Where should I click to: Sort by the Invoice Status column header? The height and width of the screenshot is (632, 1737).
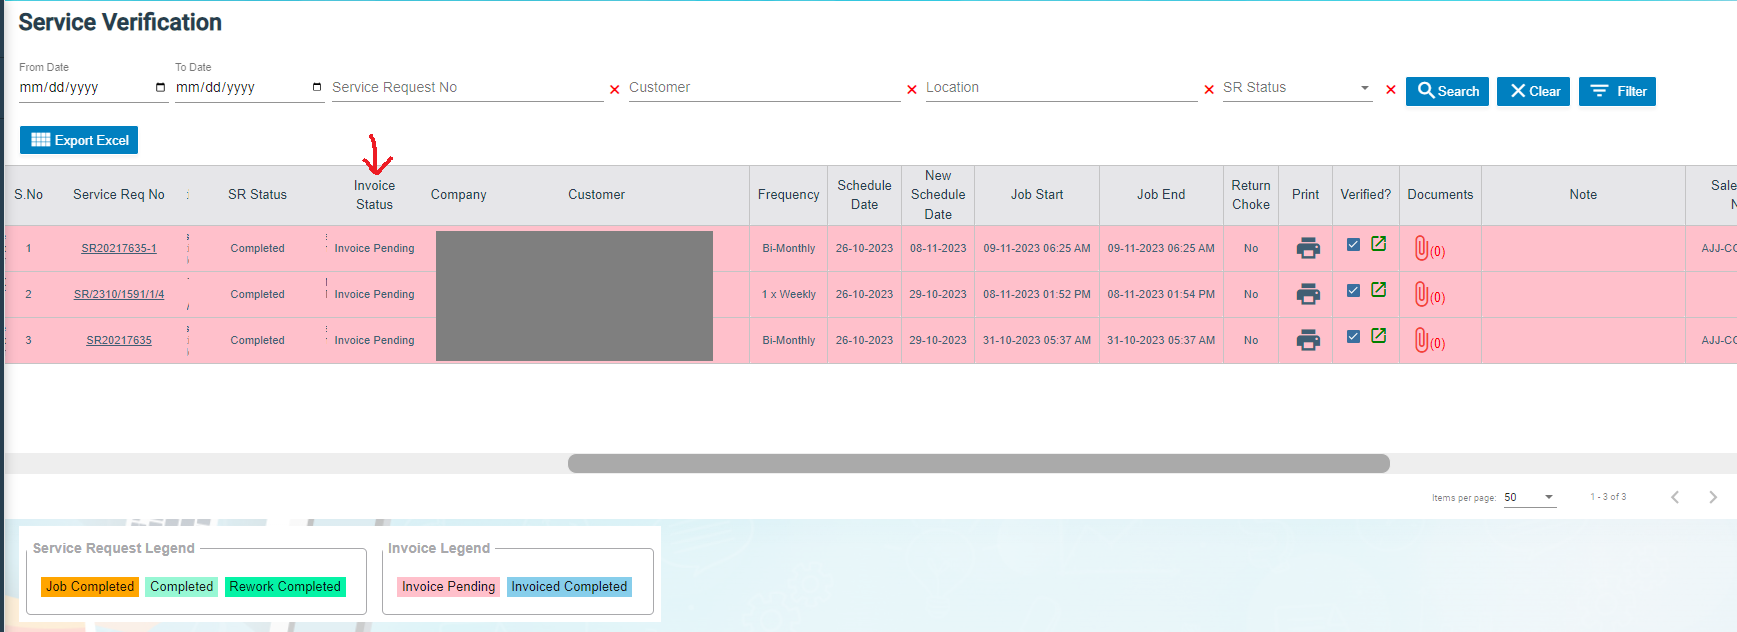(x=374, y=195)
